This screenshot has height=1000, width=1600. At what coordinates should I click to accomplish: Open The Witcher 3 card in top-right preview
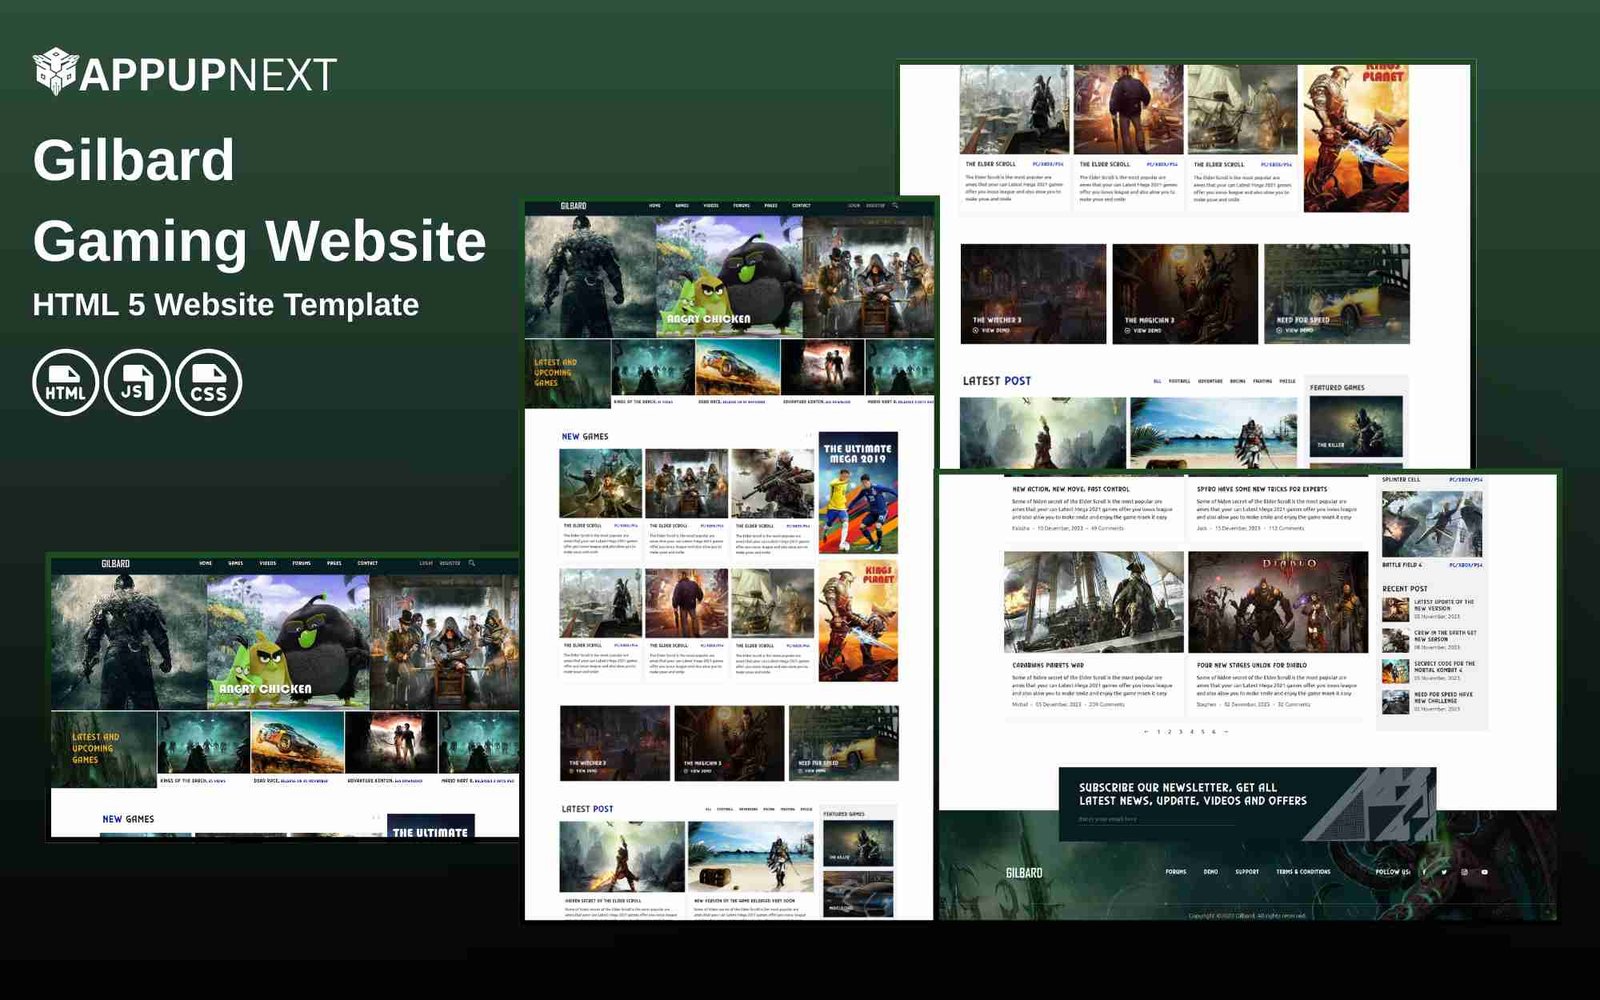click(1033, 294)
